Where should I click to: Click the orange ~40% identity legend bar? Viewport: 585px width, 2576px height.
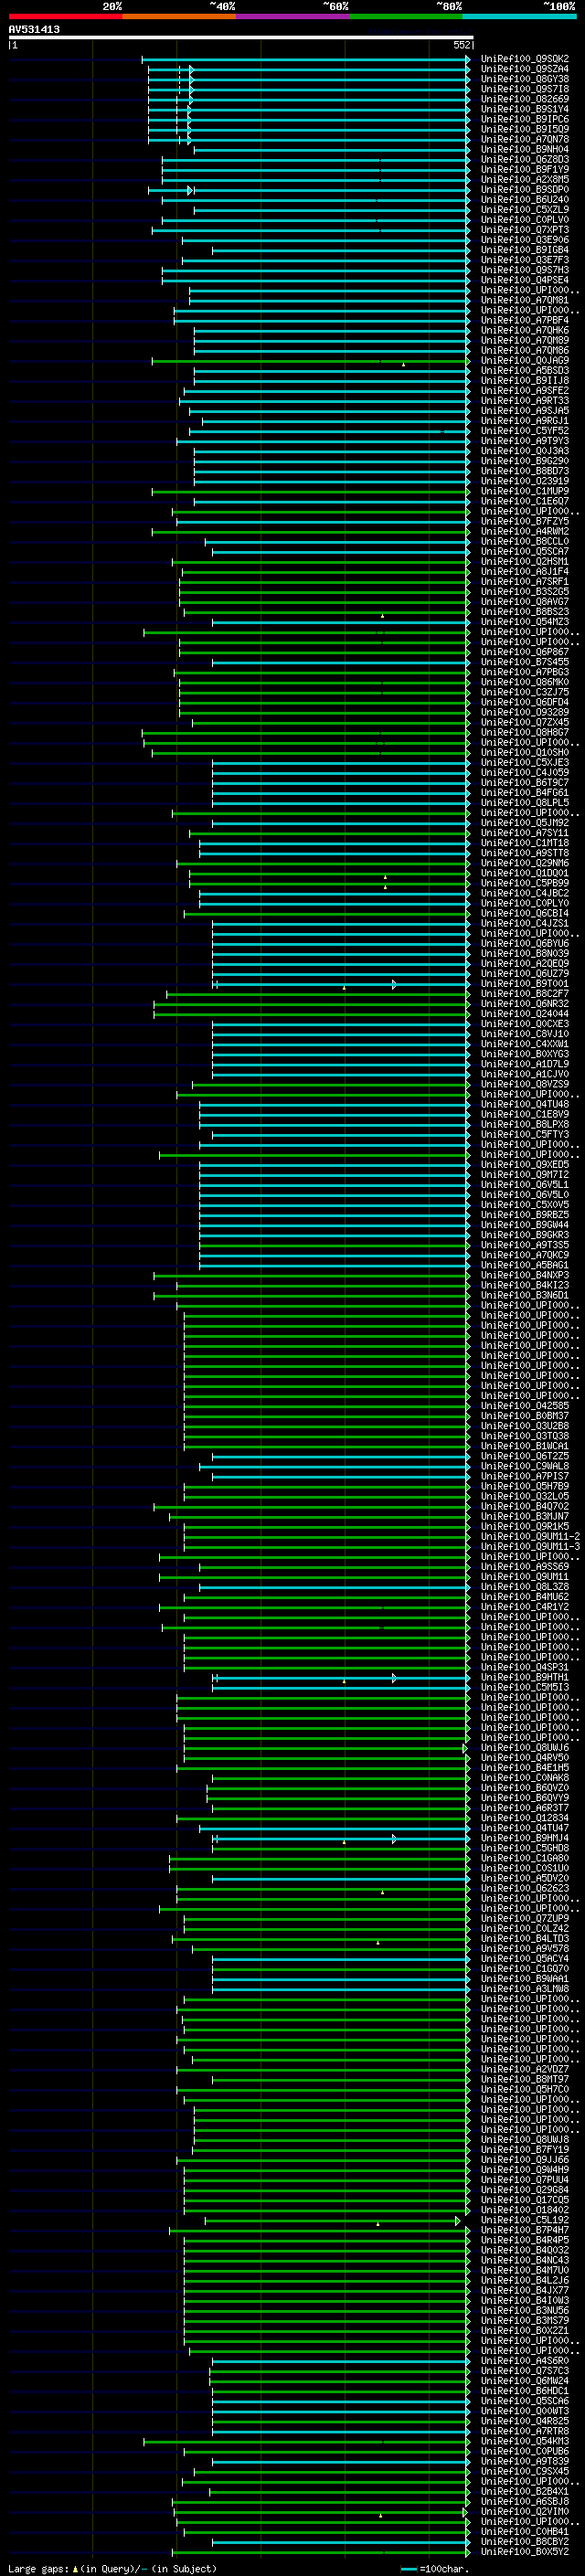click(x=180, y=16)
